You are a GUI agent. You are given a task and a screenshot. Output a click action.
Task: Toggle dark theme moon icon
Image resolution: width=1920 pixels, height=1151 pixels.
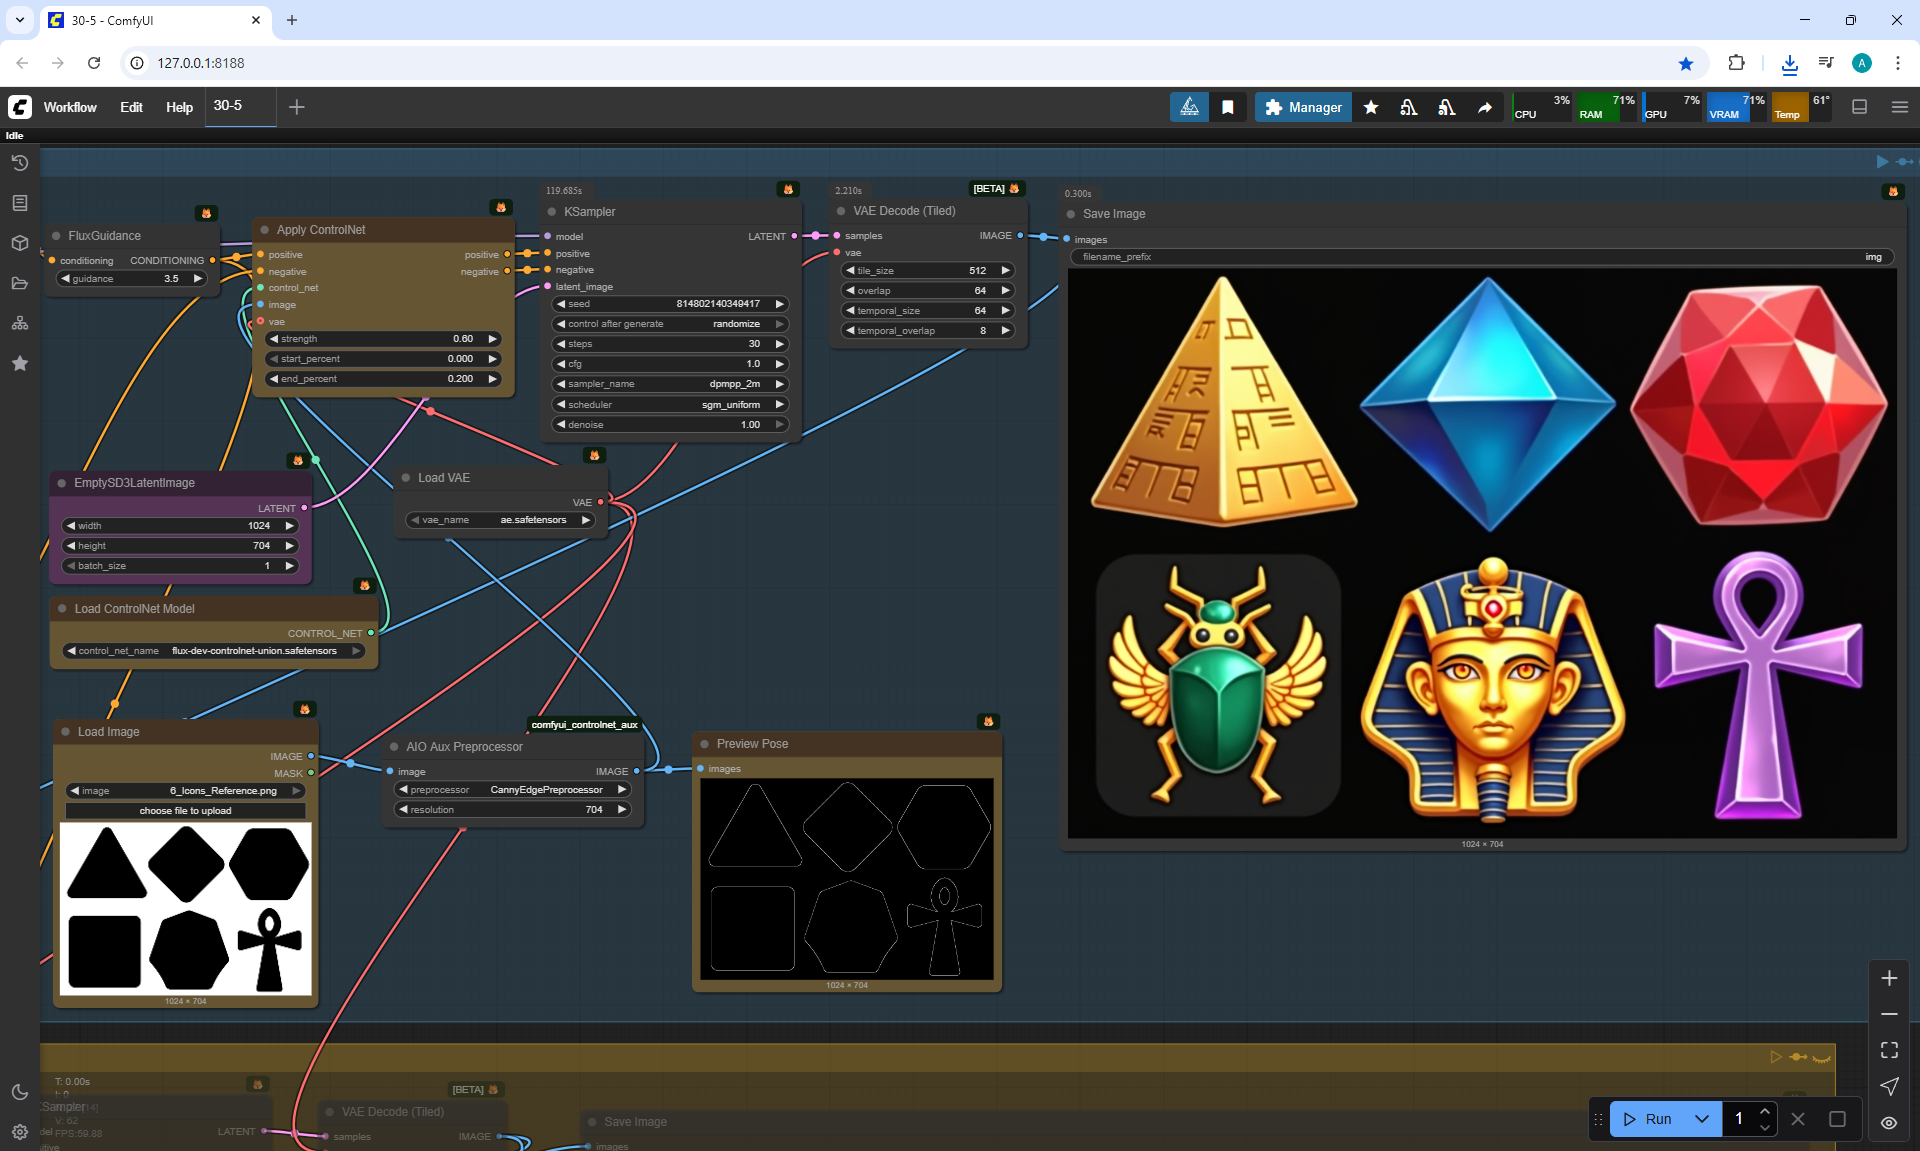(19, 1092)
